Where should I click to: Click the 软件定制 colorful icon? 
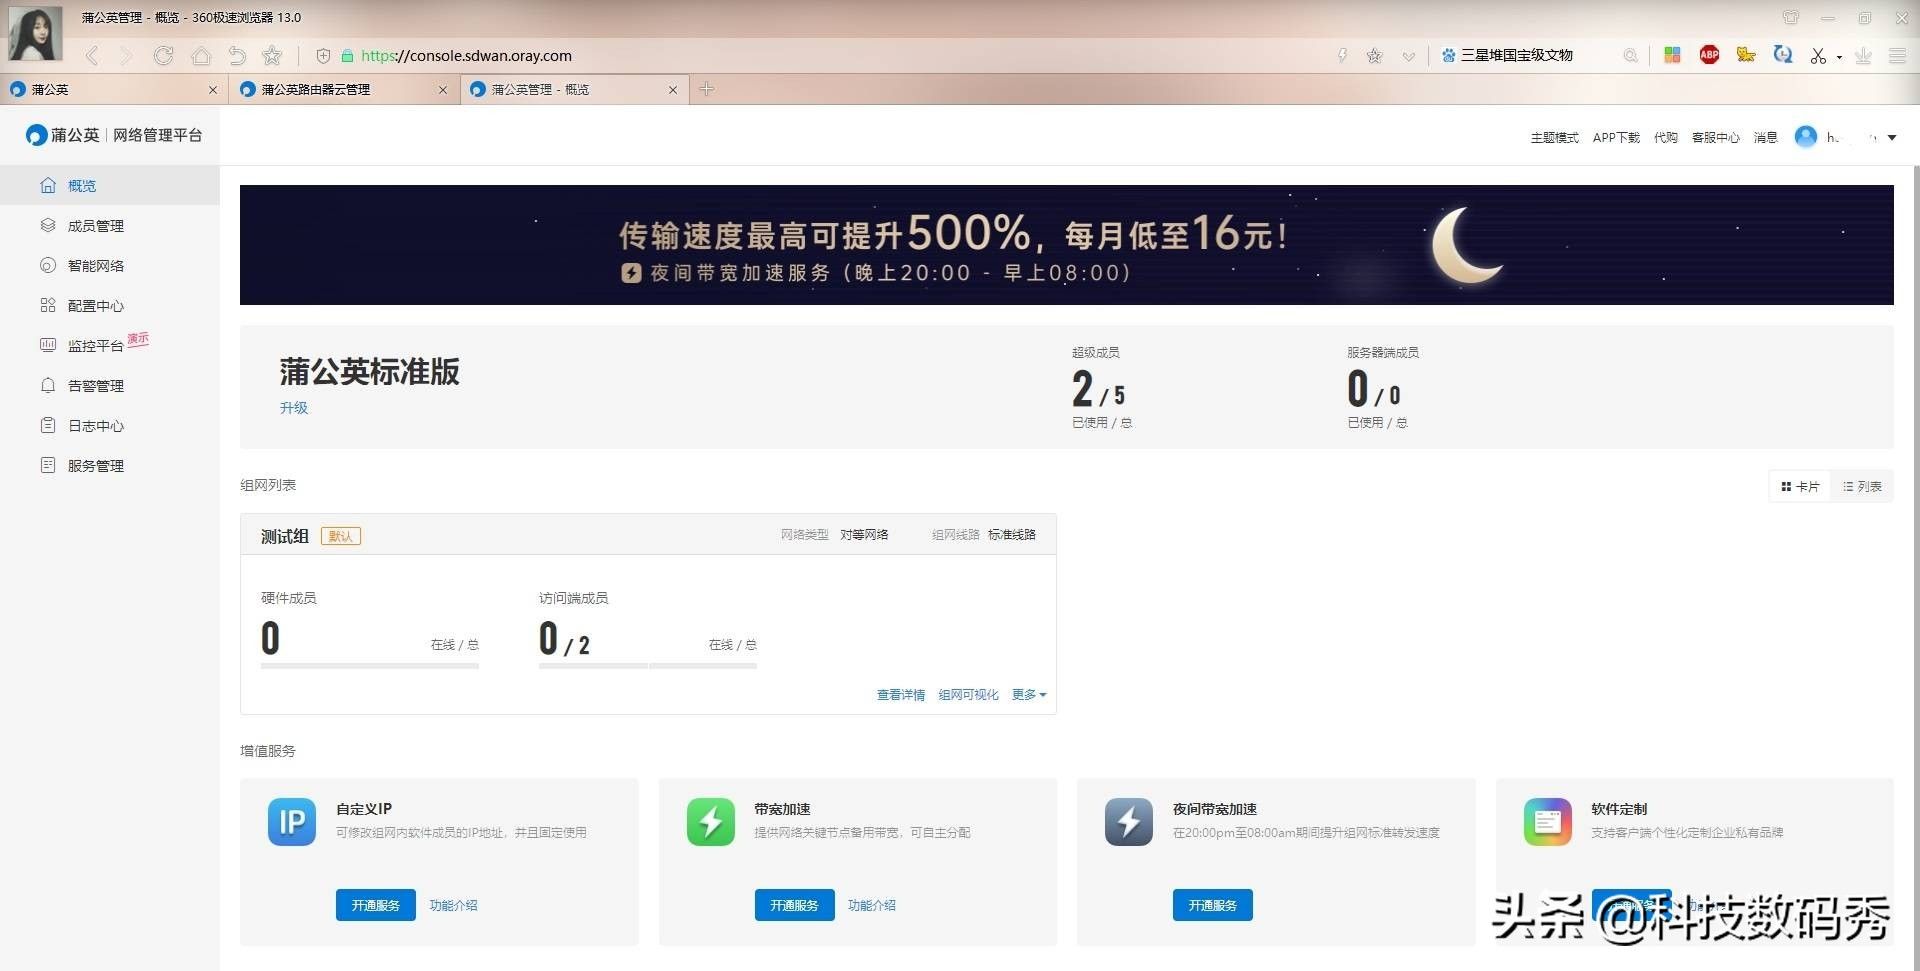tap(1548, 822)
